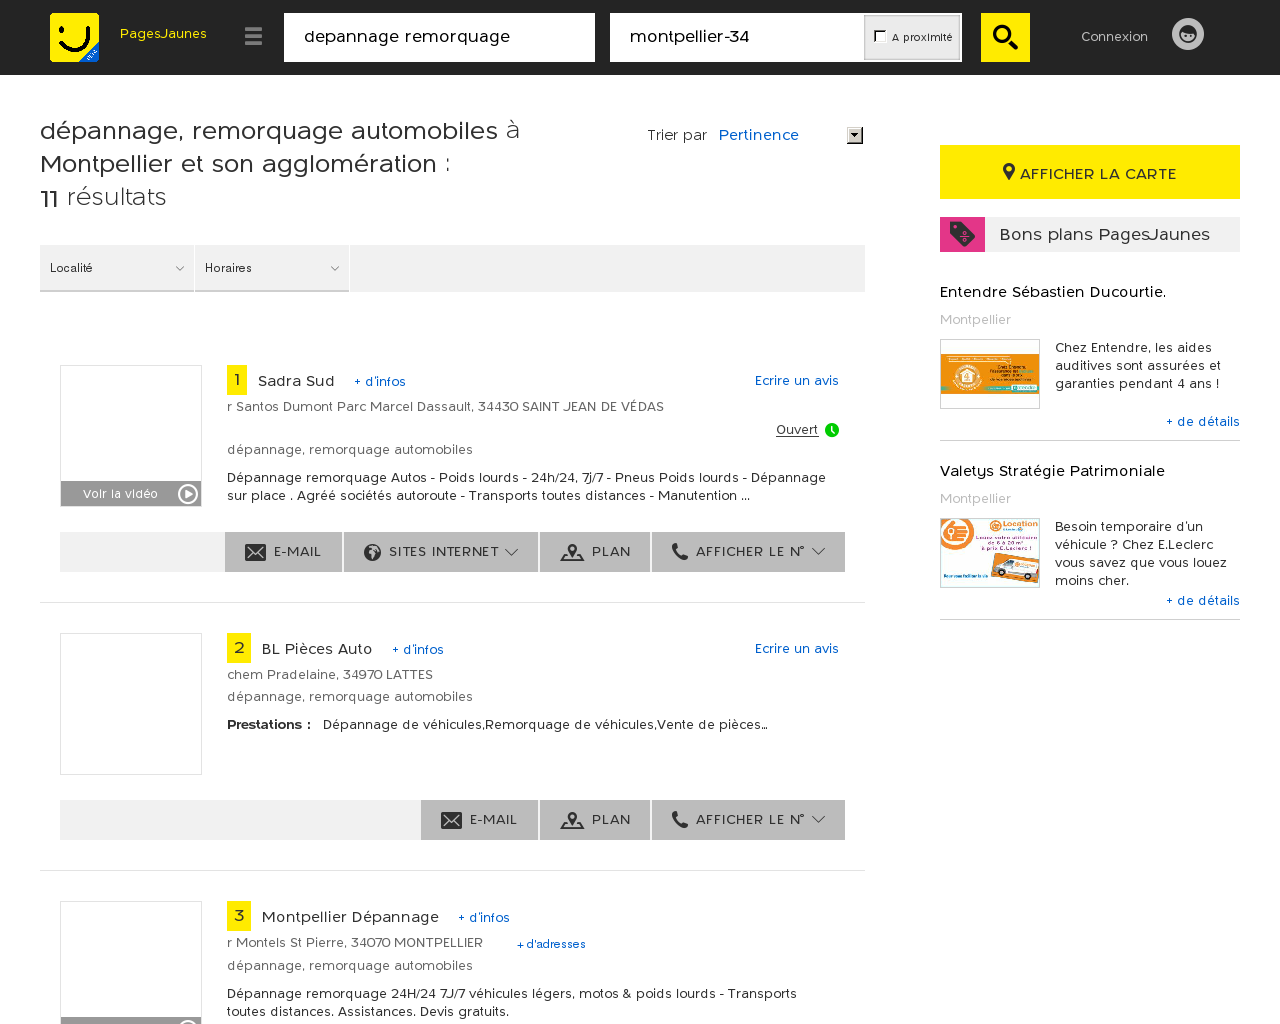Open Sadra Sud listing title
This screenshot has width=1280, height=1024.
point(296,381)
